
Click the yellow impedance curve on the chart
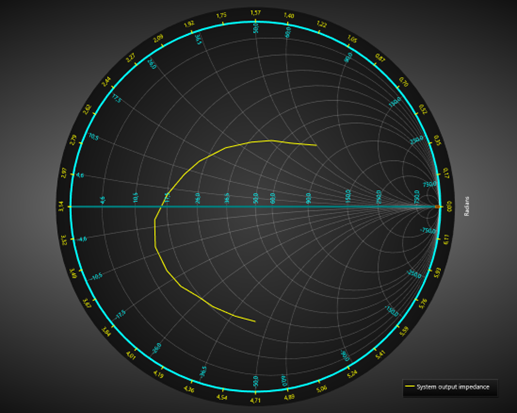coord(155,233)
